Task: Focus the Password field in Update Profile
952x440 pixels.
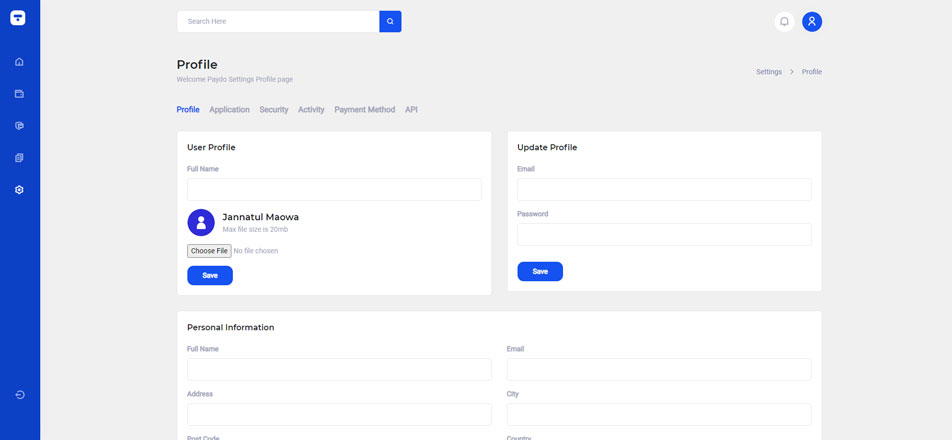Action: pos(664,234)
